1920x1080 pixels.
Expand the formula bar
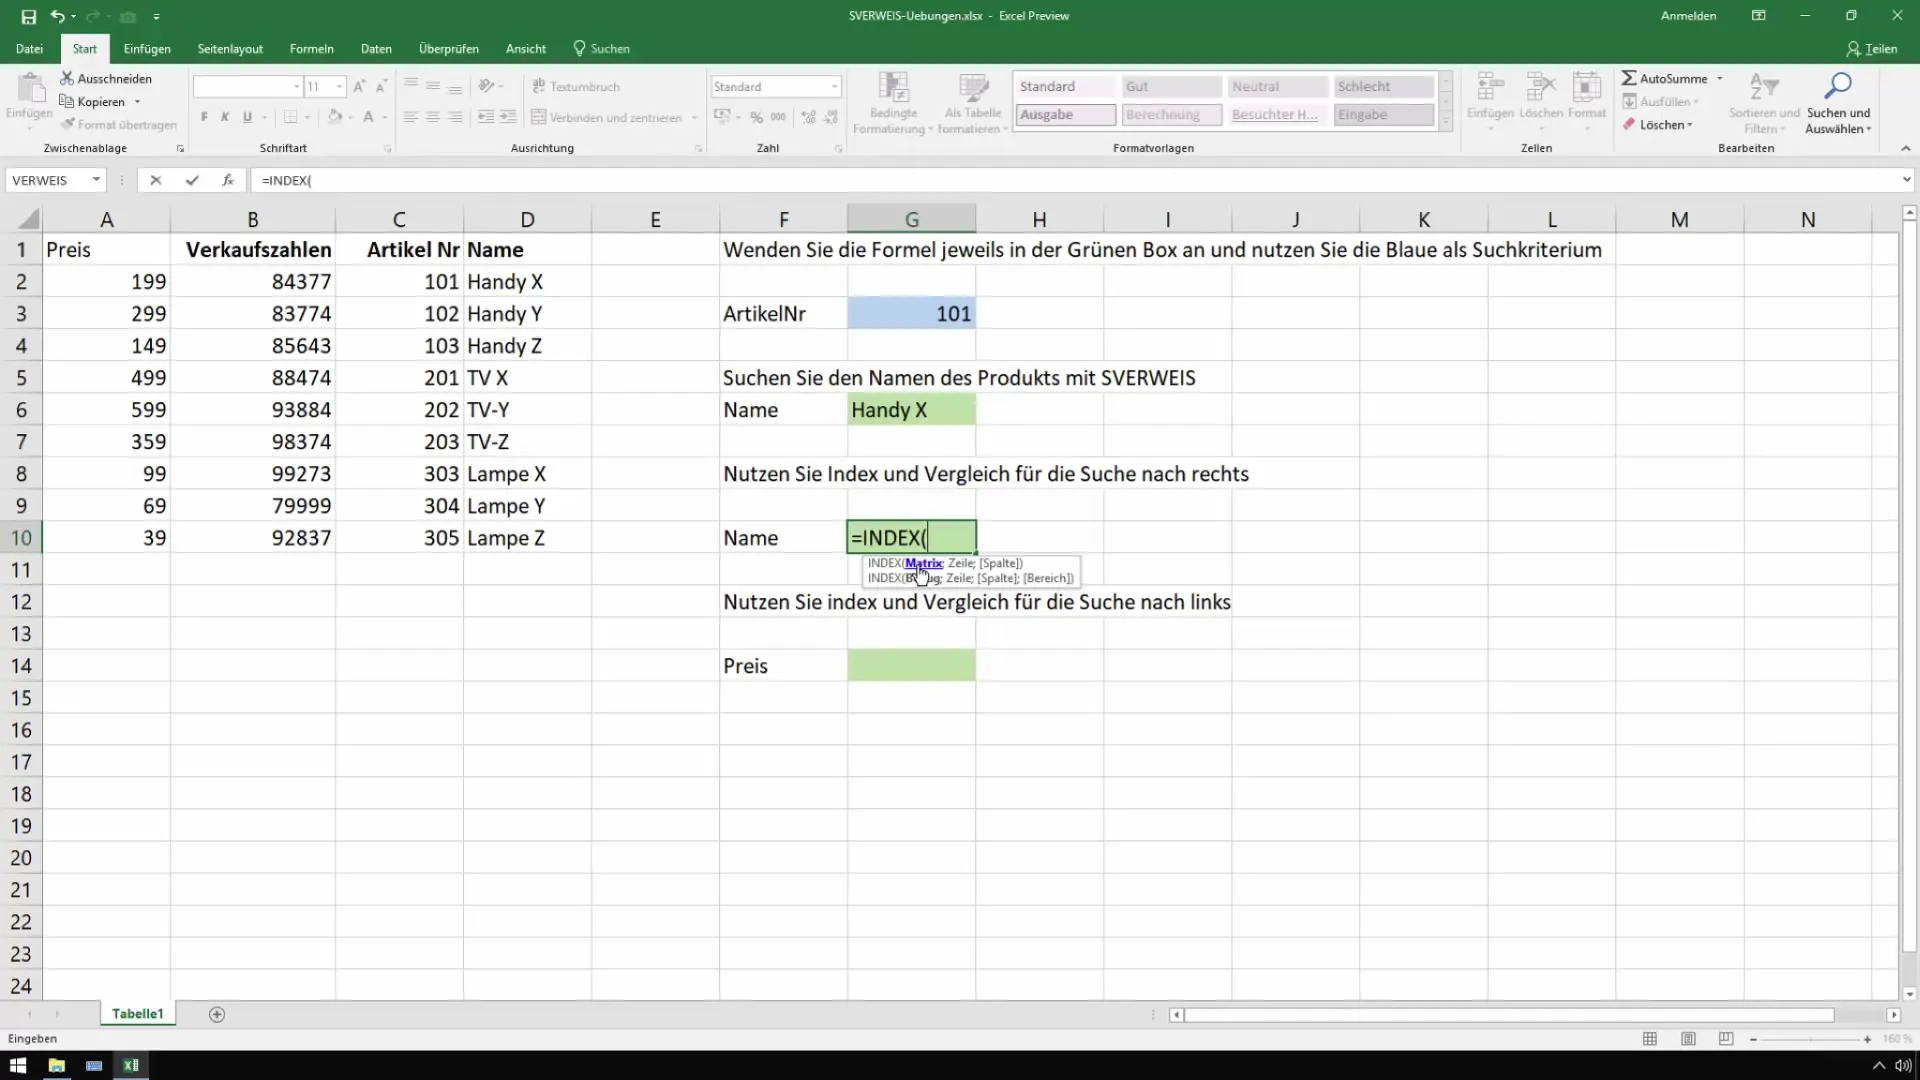[1906, 180]
